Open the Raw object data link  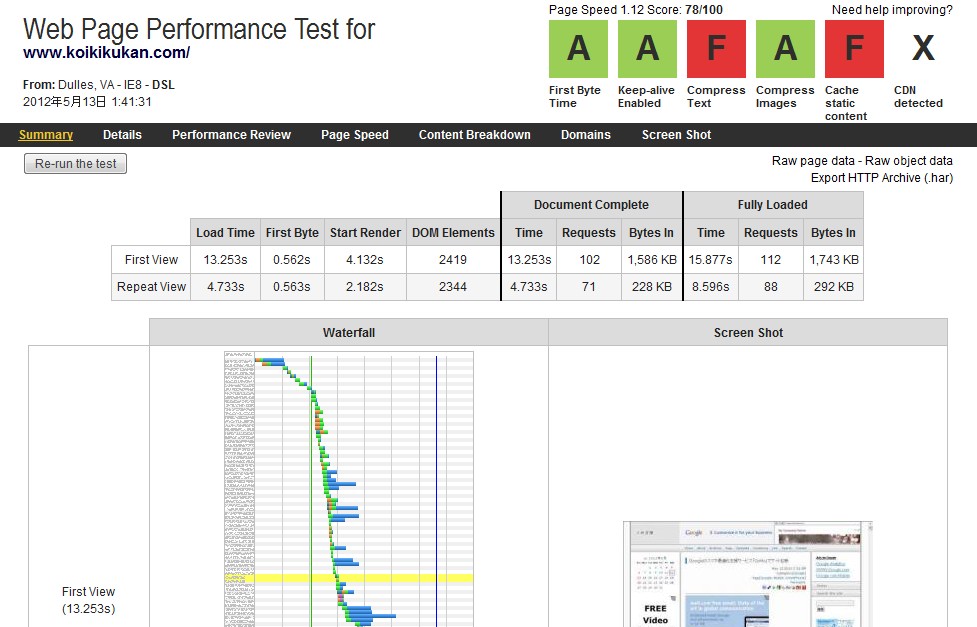(x=908, y=161)
